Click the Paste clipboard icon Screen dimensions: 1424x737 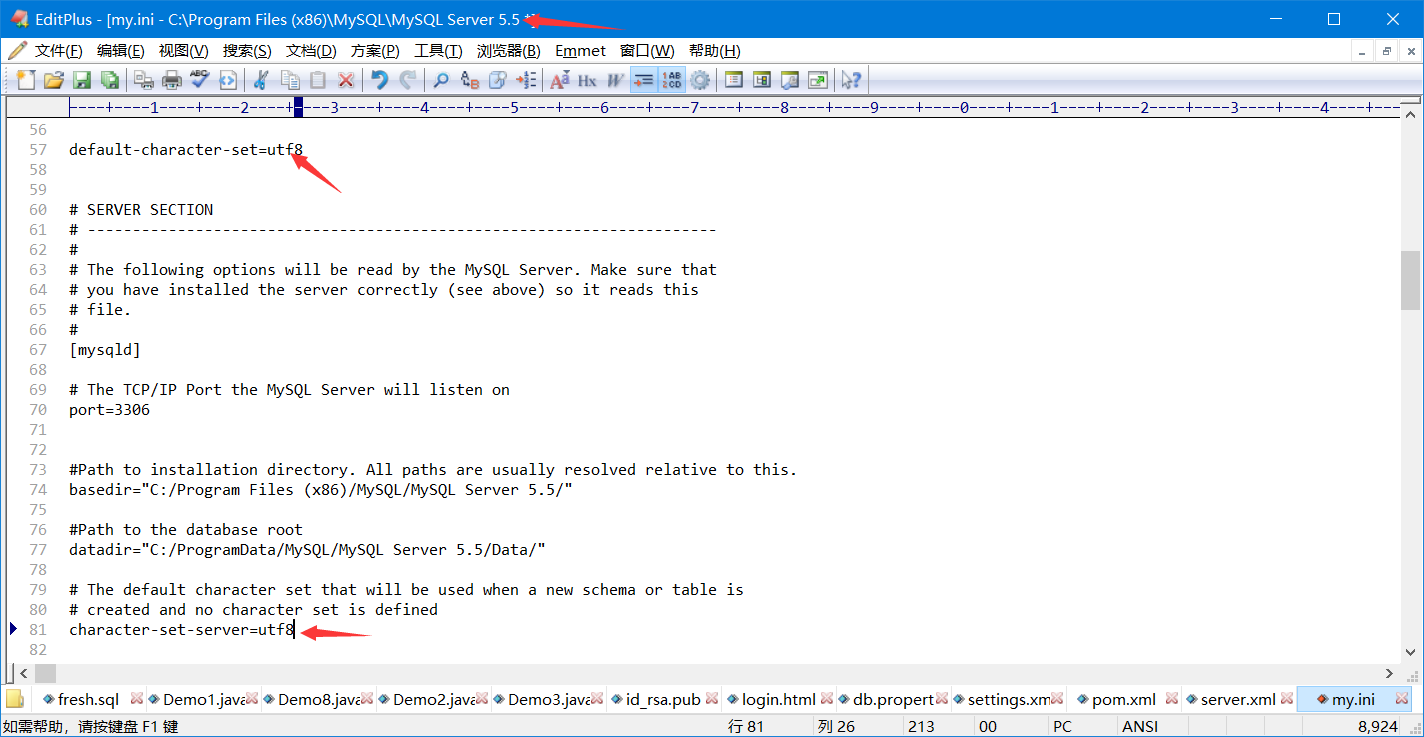point(318,80)
